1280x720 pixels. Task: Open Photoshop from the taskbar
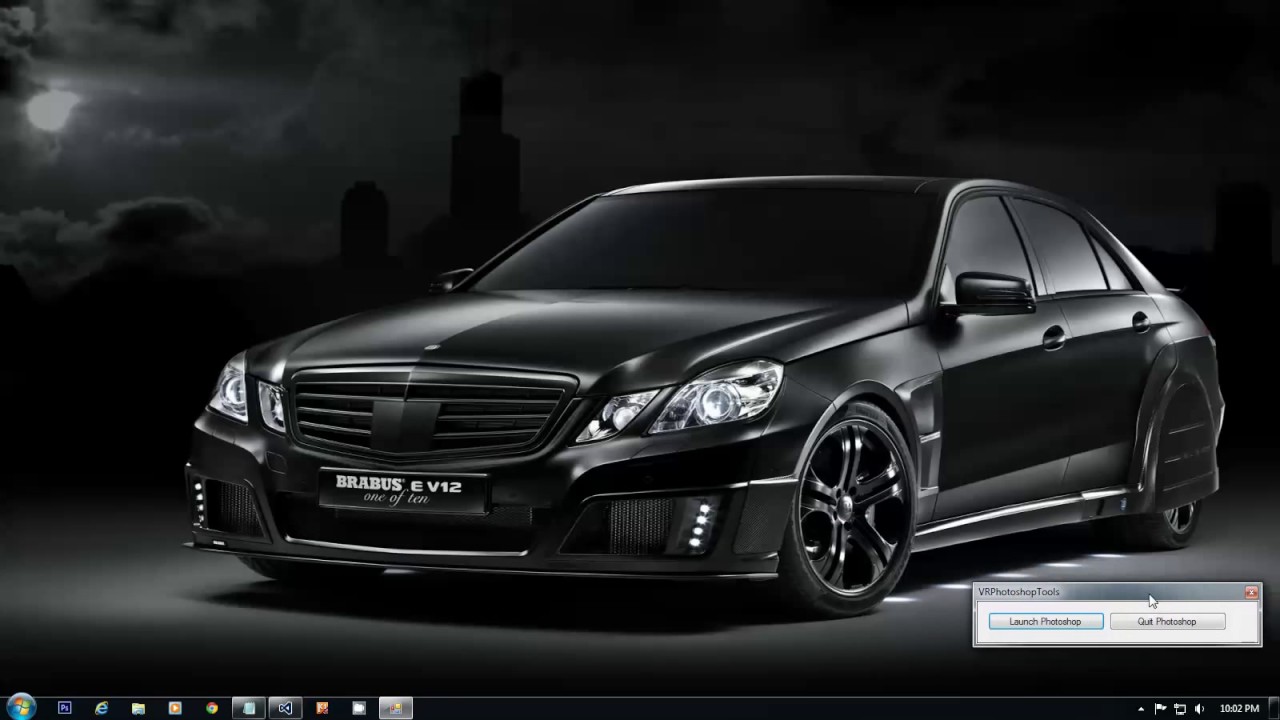[x=65, y=708]
